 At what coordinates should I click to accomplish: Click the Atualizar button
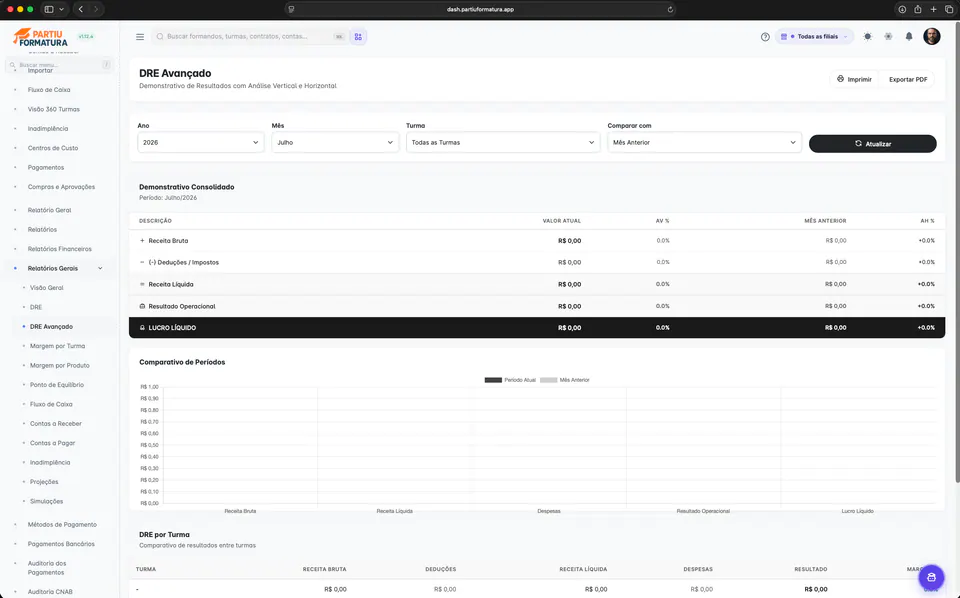pos(872,144)
